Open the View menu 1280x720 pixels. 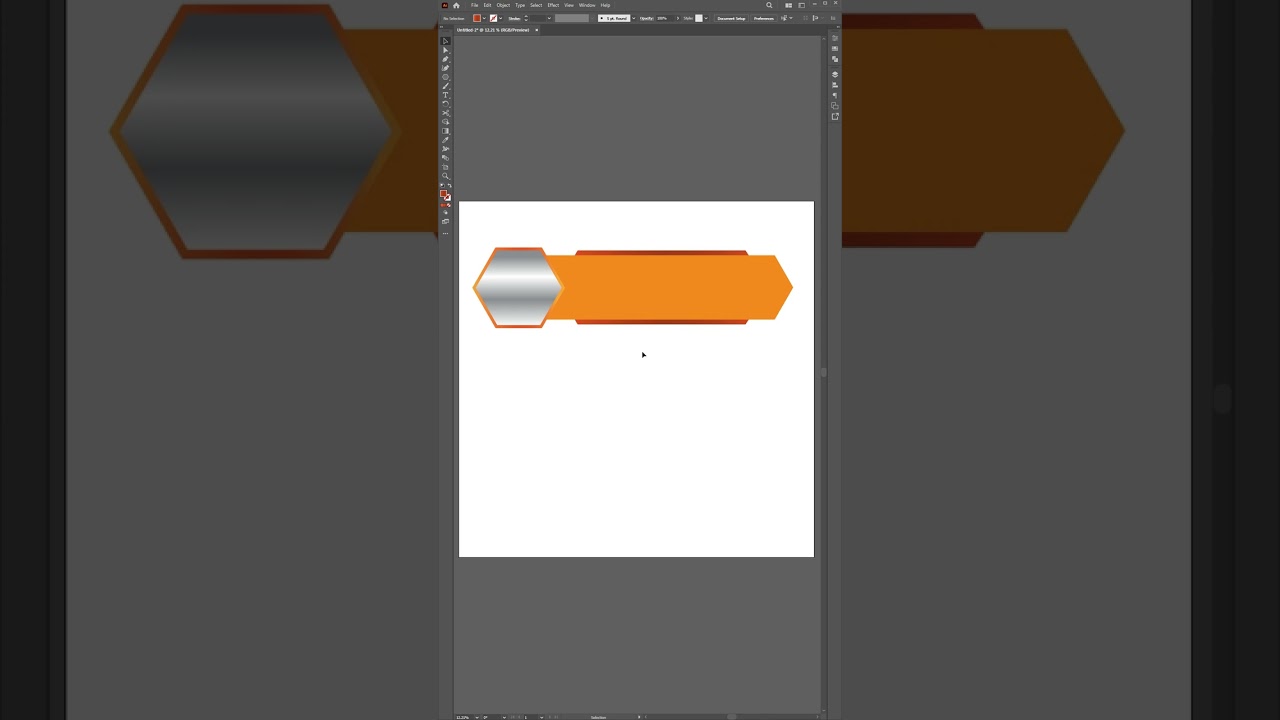[569, 5]
